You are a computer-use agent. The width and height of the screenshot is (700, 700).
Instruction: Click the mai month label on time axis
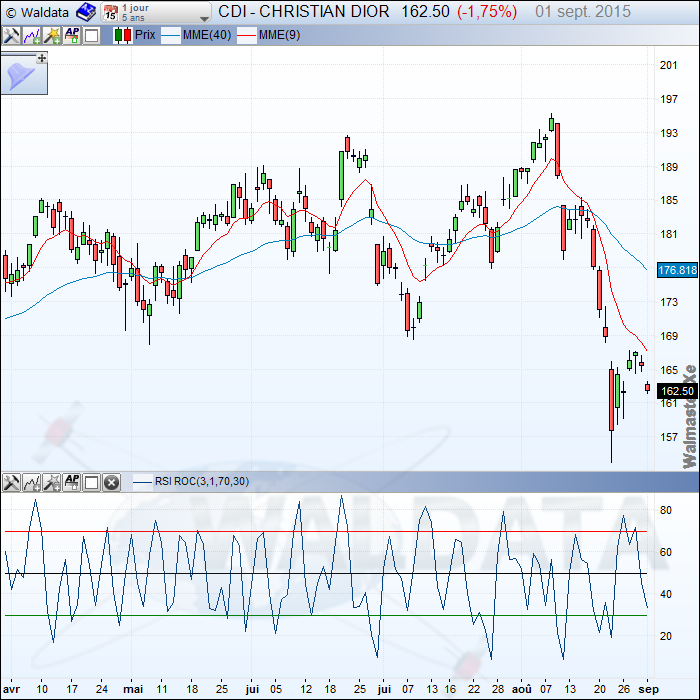tap(133, 689)
